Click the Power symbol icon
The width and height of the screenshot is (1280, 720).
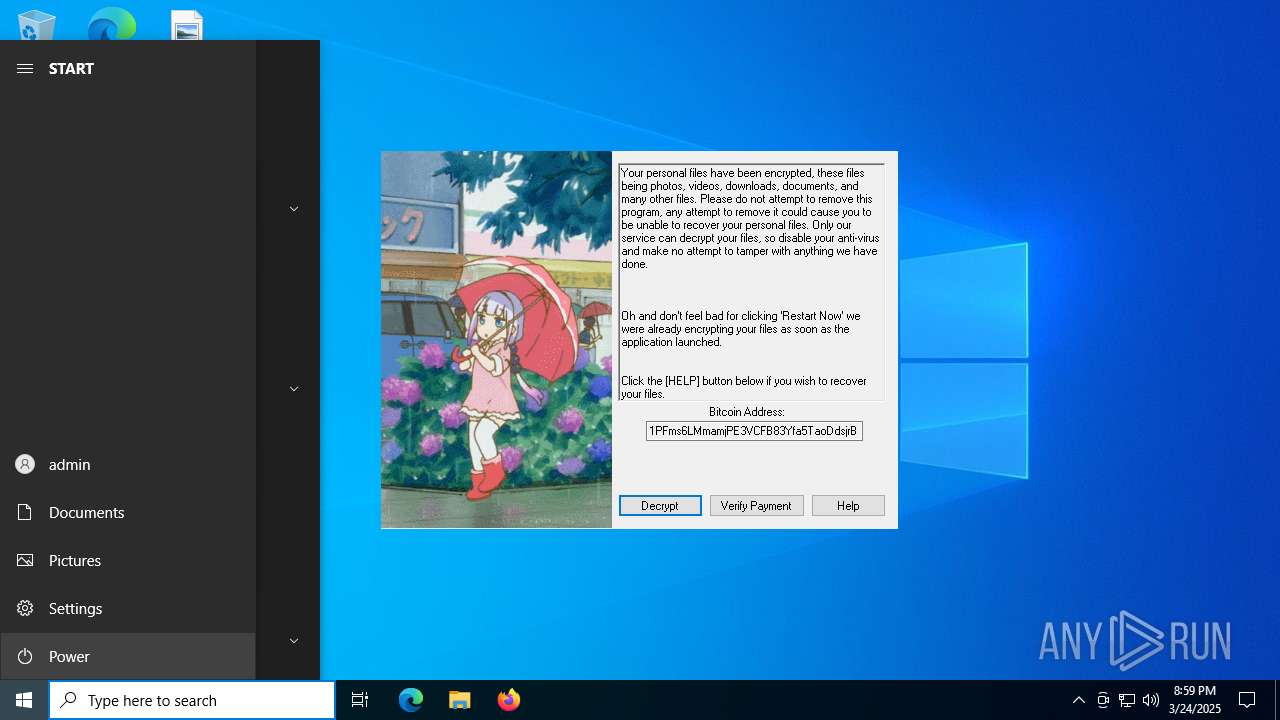(25, 656)
